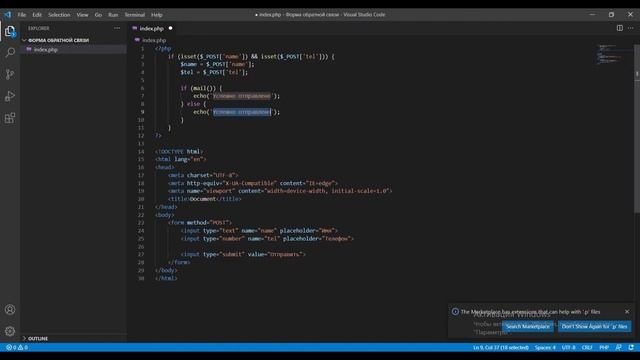This screenshot has width=640, height=360.
Task: Click the Search Marketplace button
Action: 528,326
